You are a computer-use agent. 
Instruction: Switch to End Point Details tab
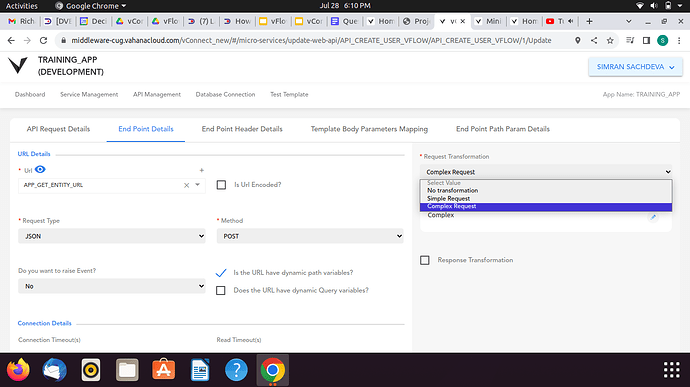(146, 129)
